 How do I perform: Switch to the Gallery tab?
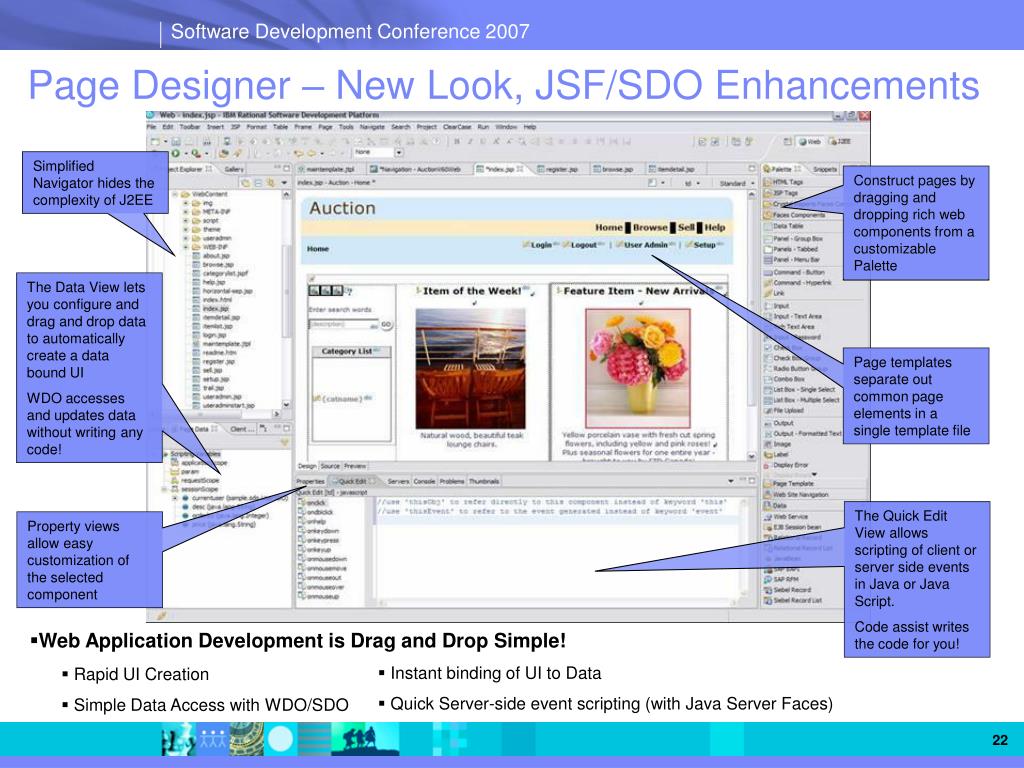pos(234,168)
